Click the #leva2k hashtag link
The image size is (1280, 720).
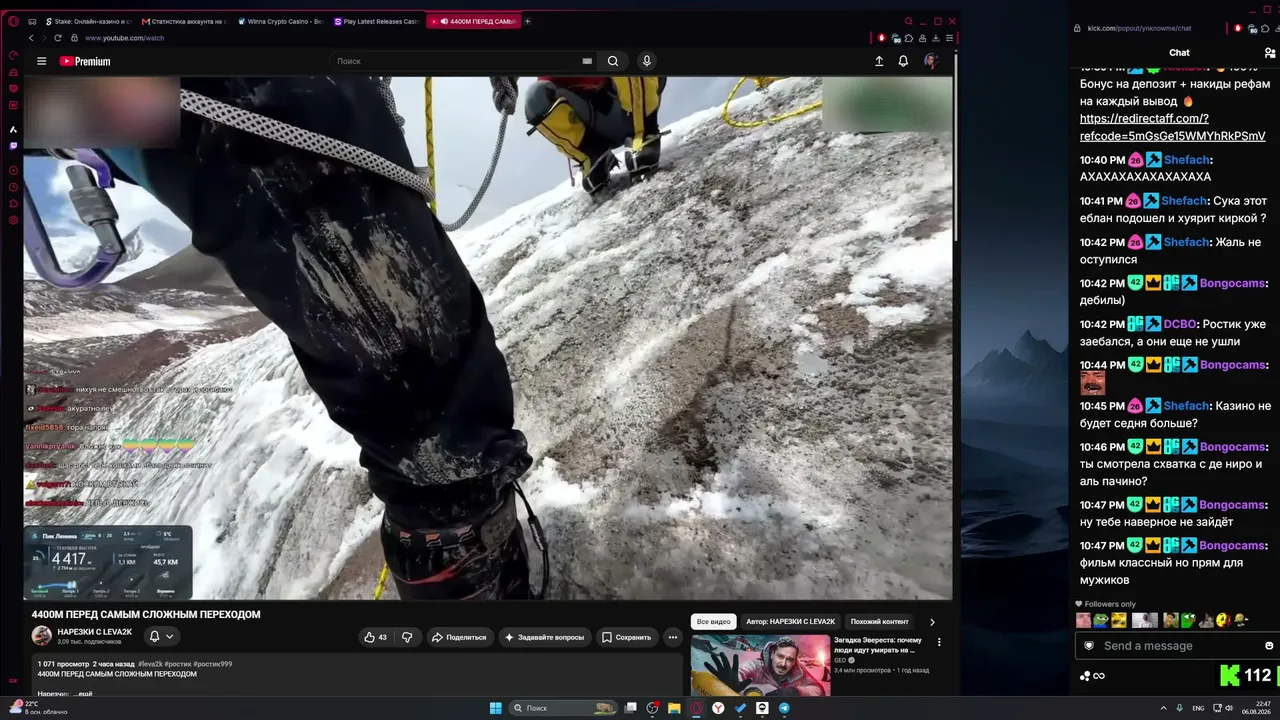[x=150, y=664]
